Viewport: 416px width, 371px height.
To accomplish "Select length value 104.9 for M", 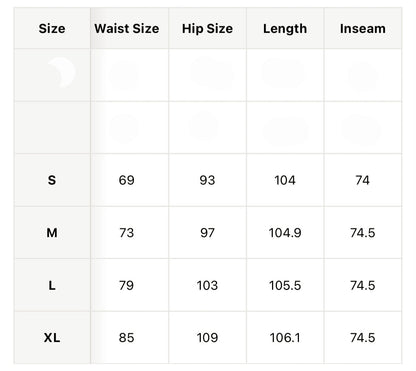I will [x=285, y=233].
